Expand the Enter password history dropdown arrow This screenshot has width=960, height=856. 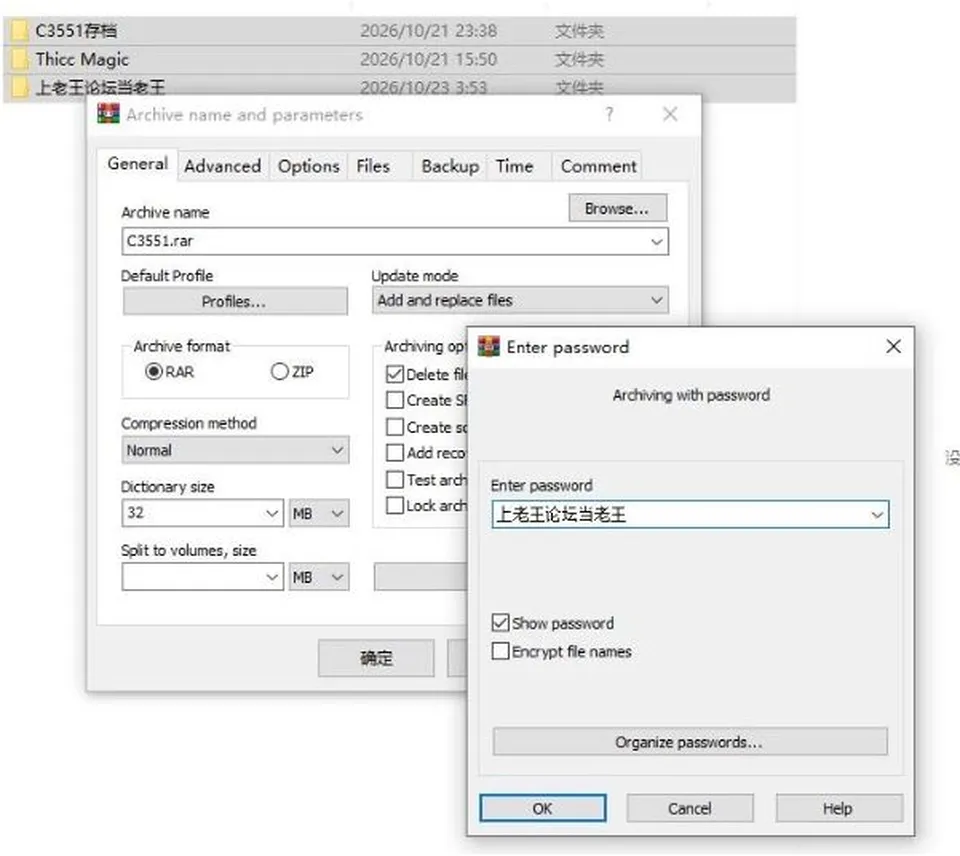[877, 515]
